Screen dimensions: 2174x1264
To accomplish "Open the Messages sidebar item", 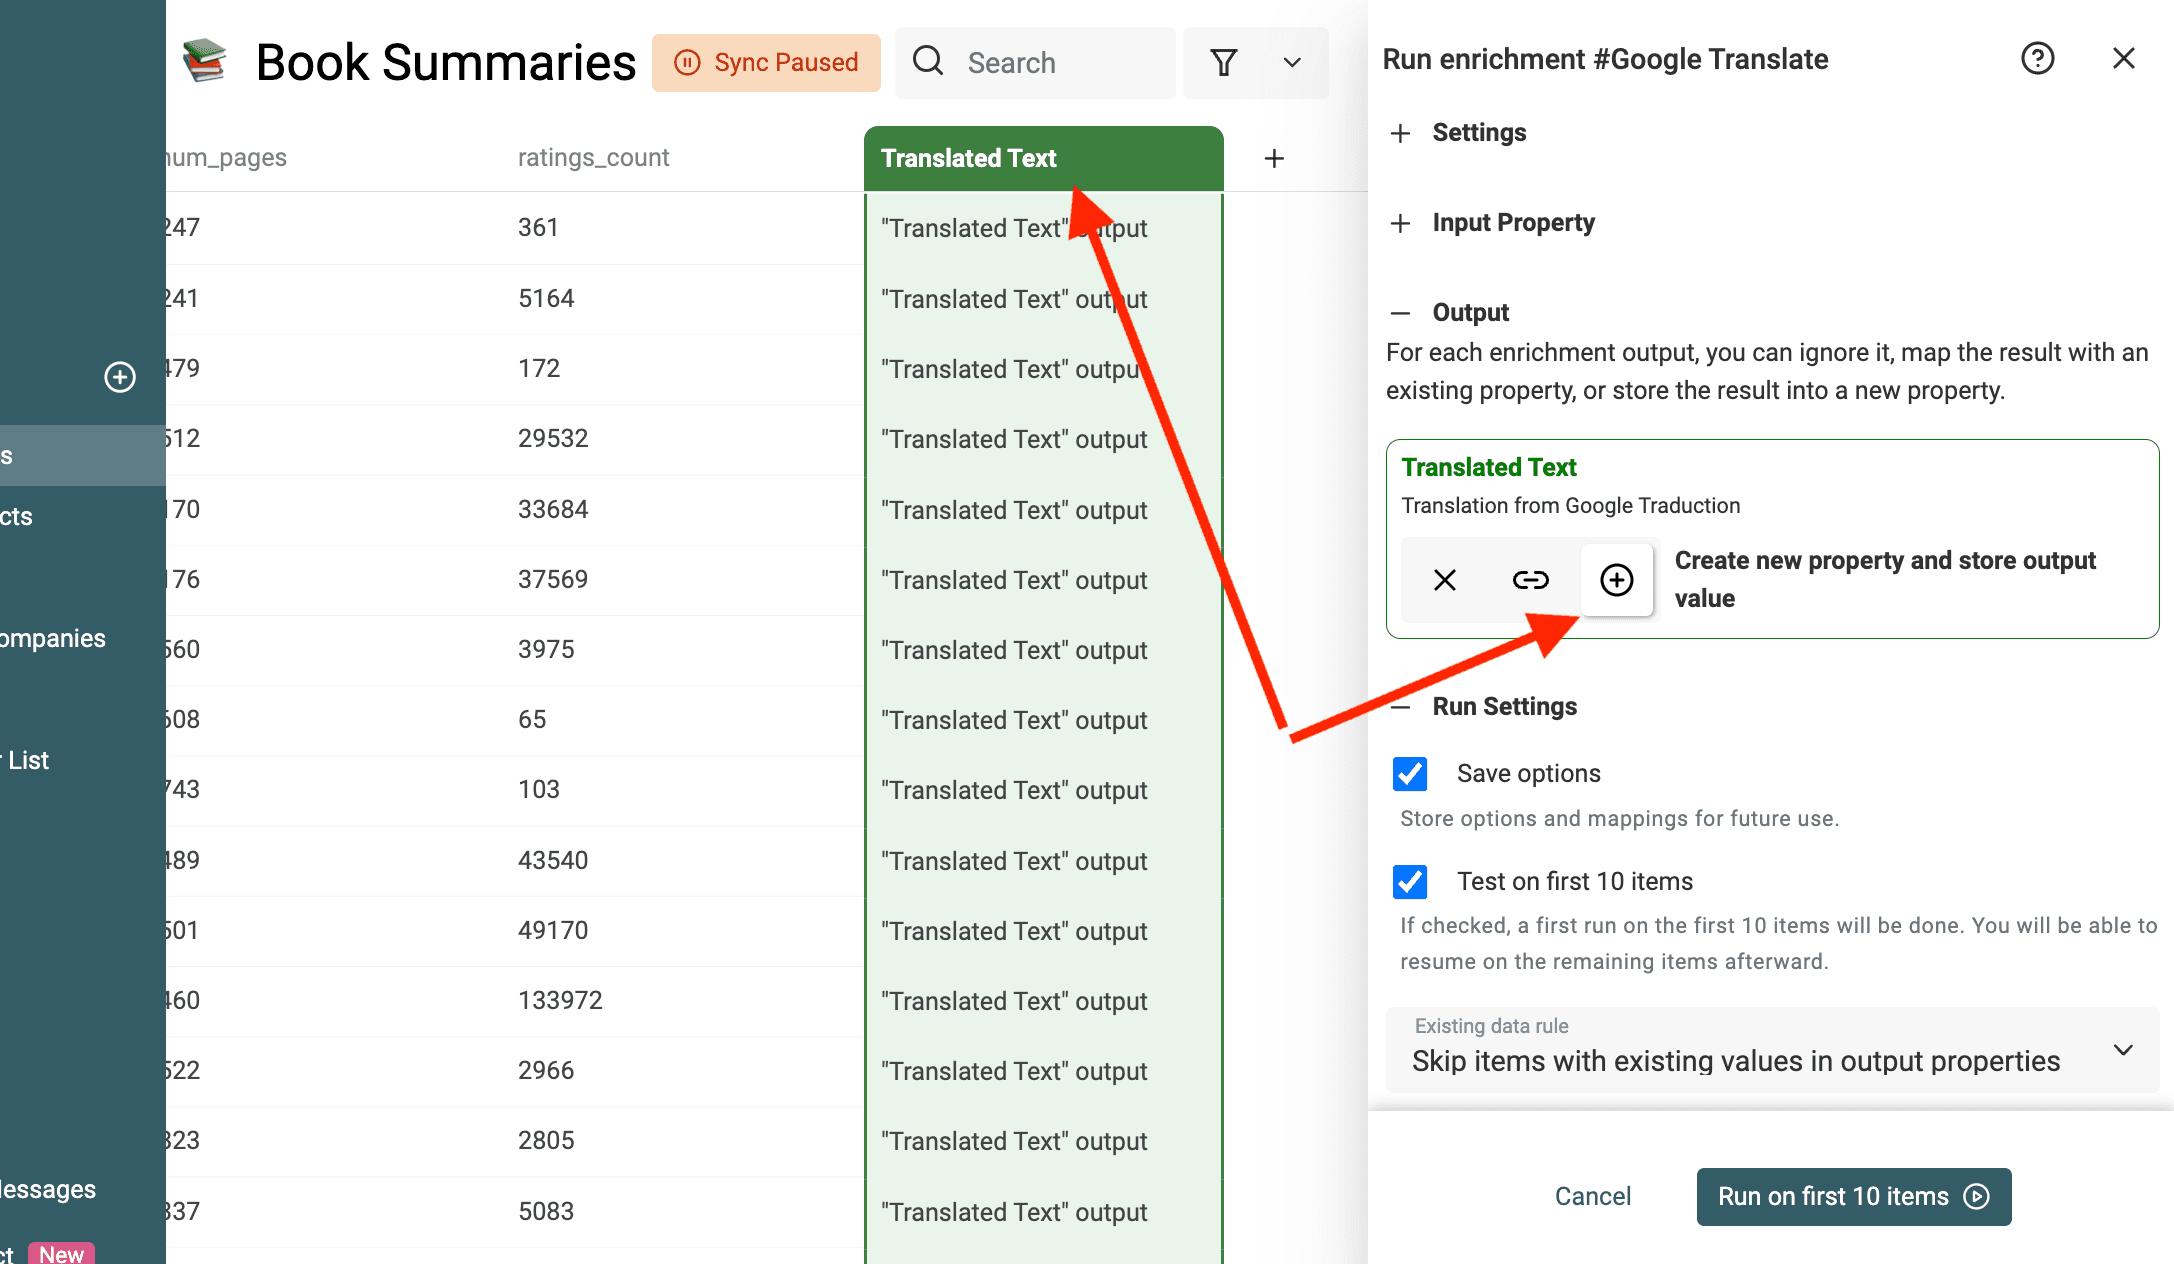I will pyautogui.click(x=48, y=1190).
